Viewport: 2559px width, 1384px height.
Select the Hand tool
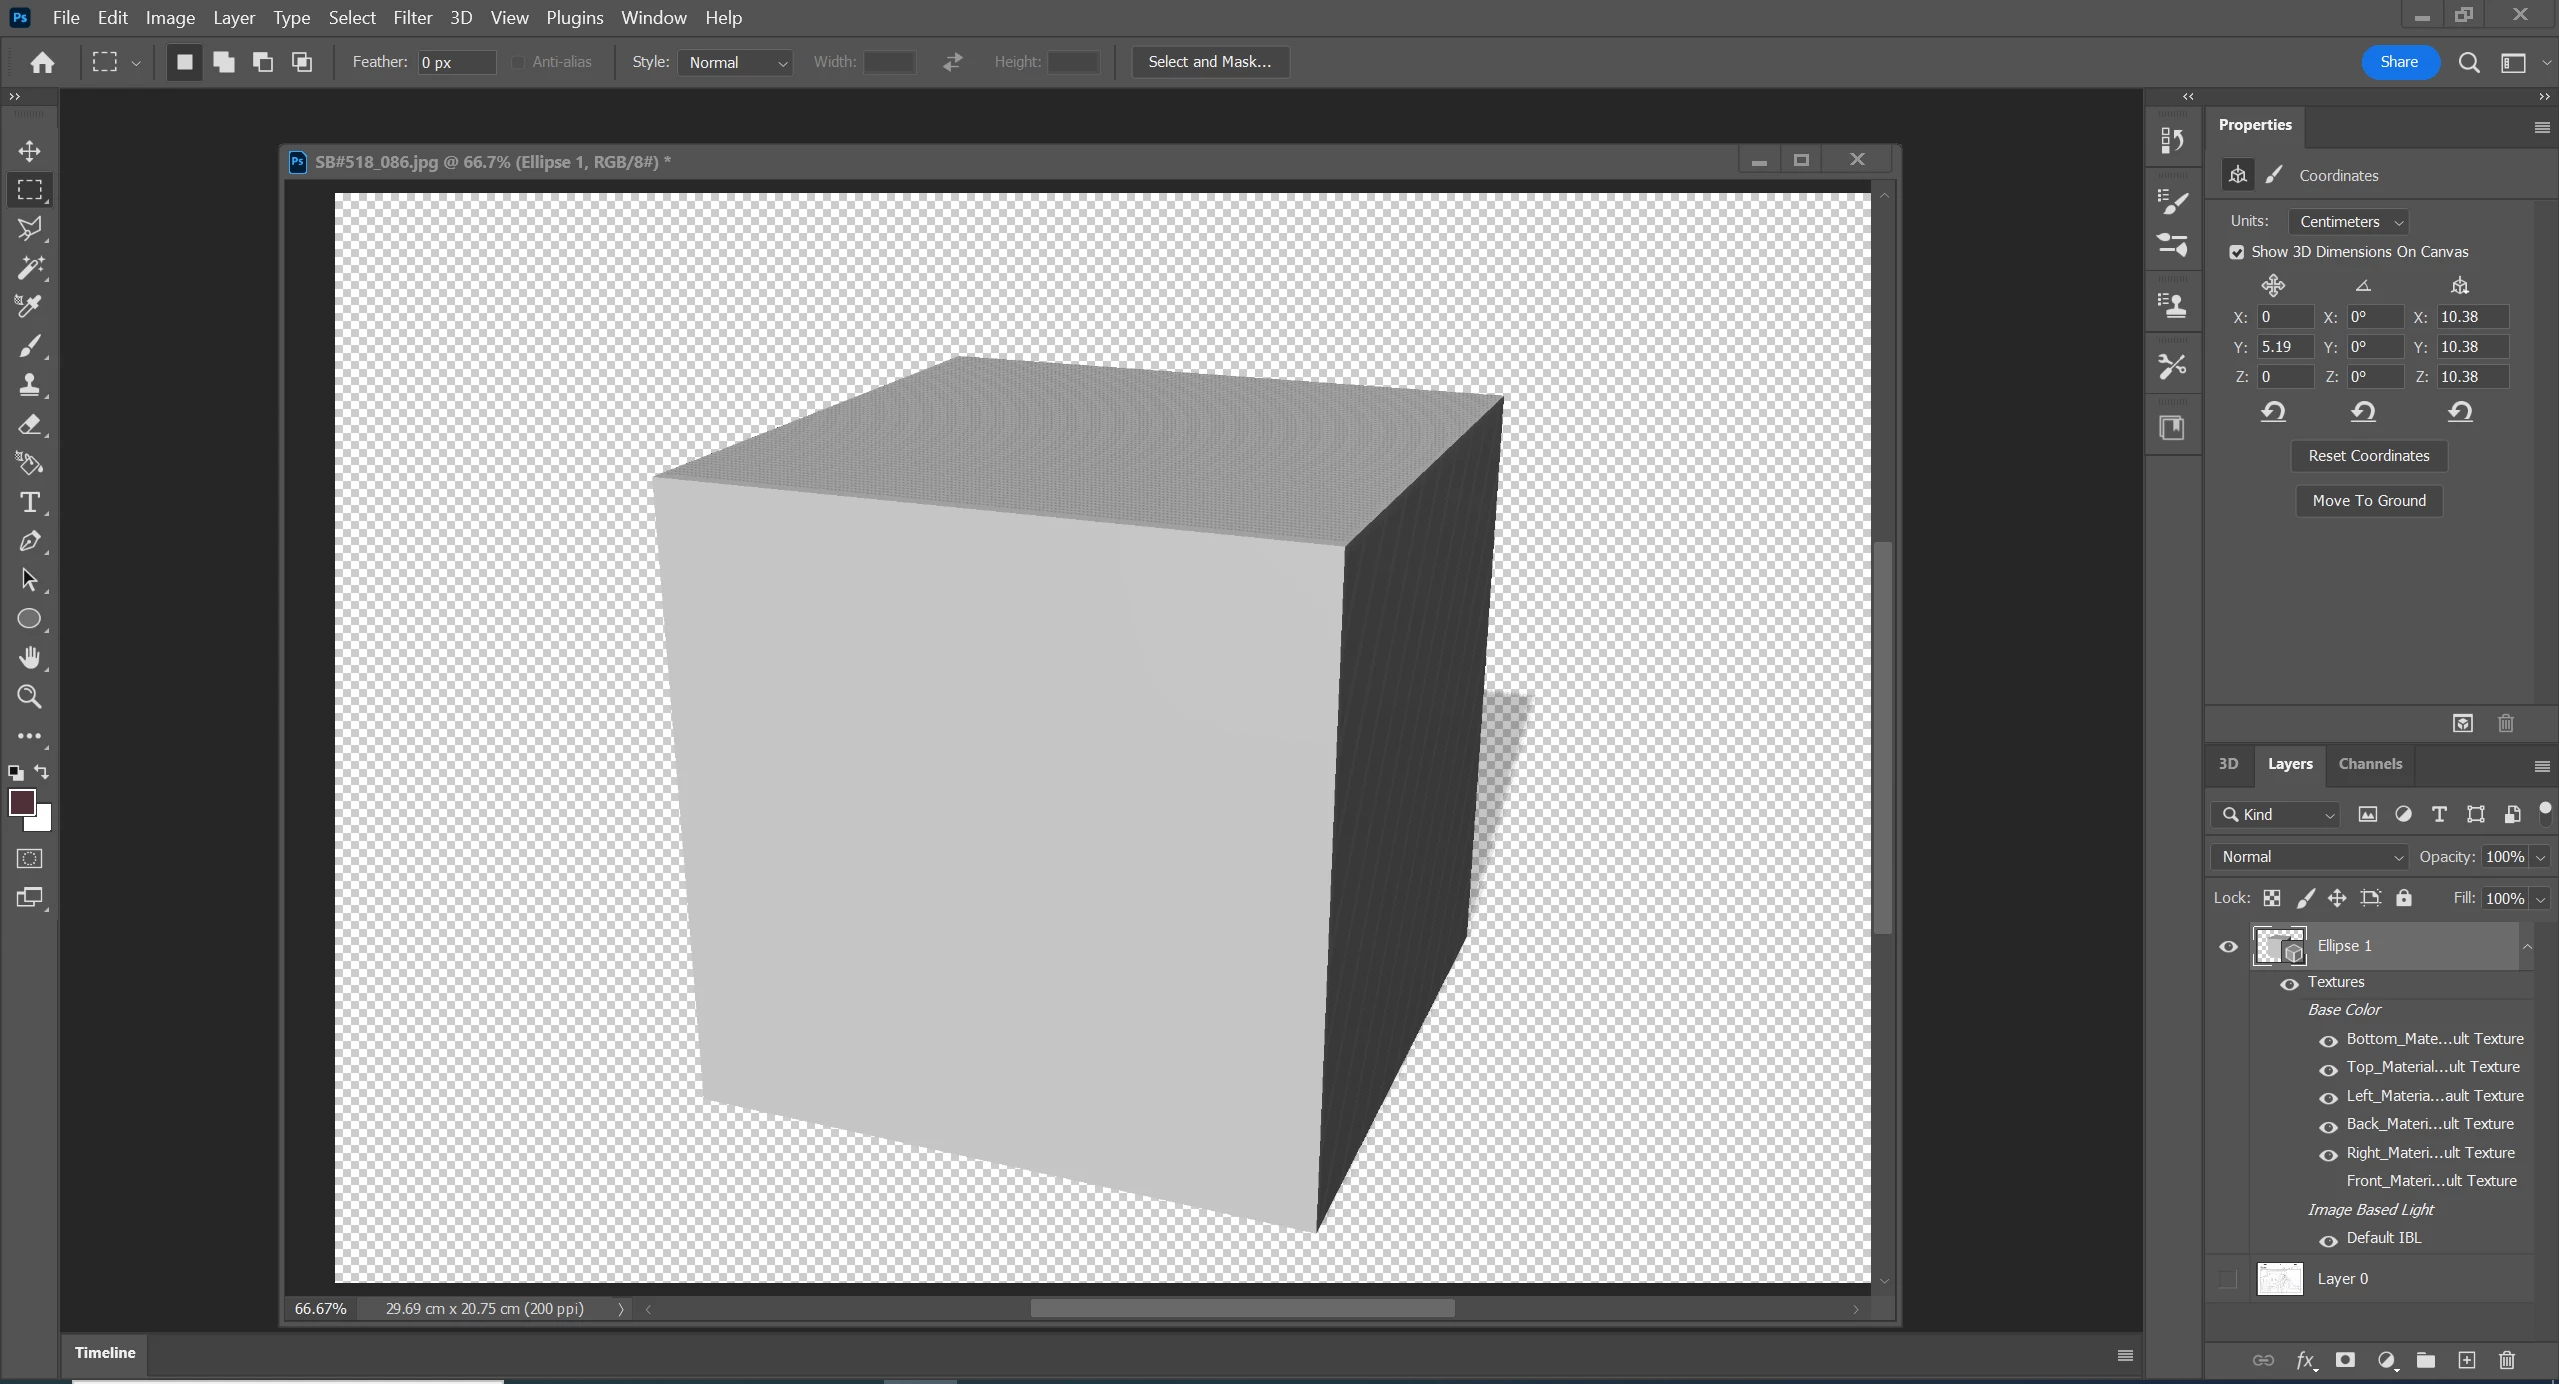click(29, 658)
